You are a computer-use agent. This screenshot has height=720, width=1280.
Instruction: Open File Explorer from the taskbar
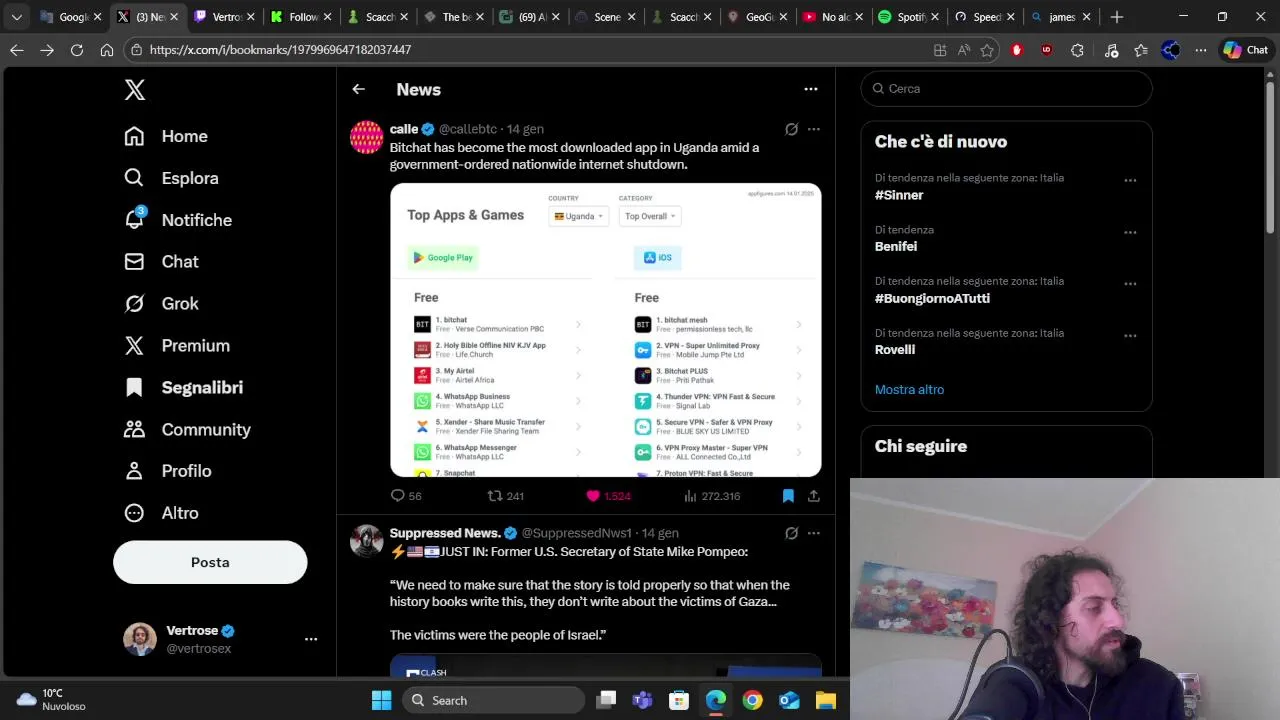click(825, 700)
